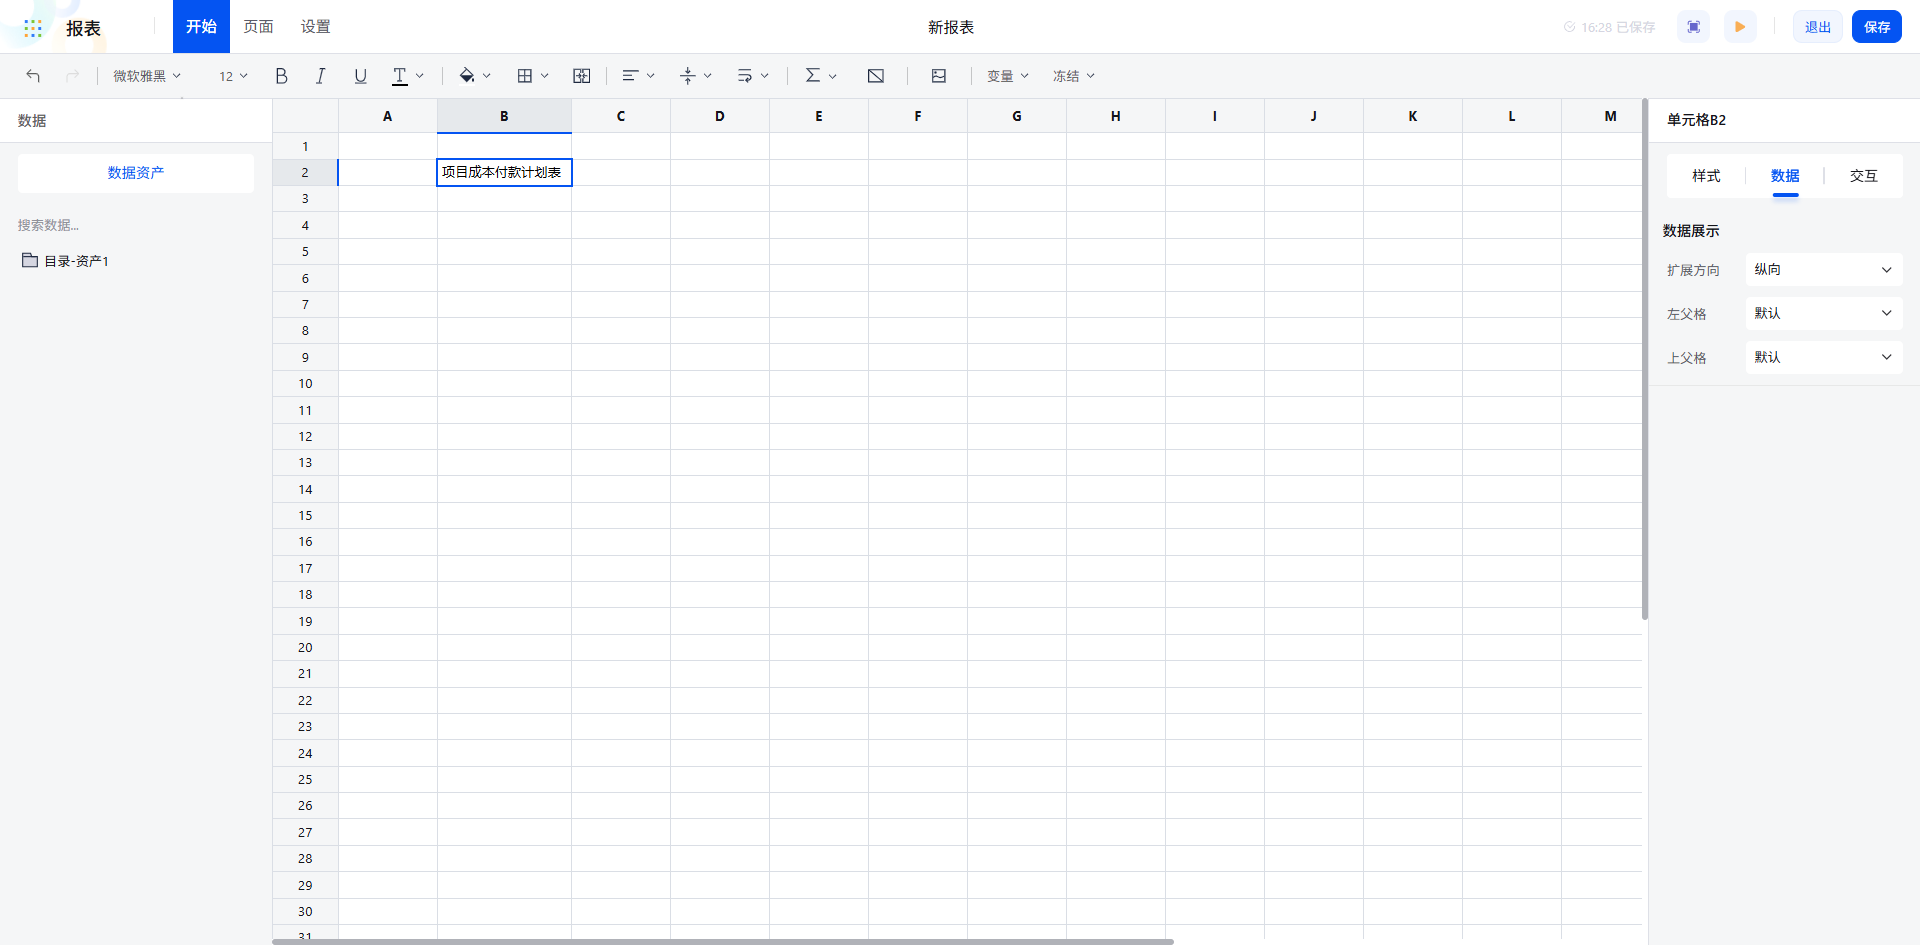Open the app launcher grid icon
Image resolution: width=1920 pixels, height=945 pixels.
[33, 28]
